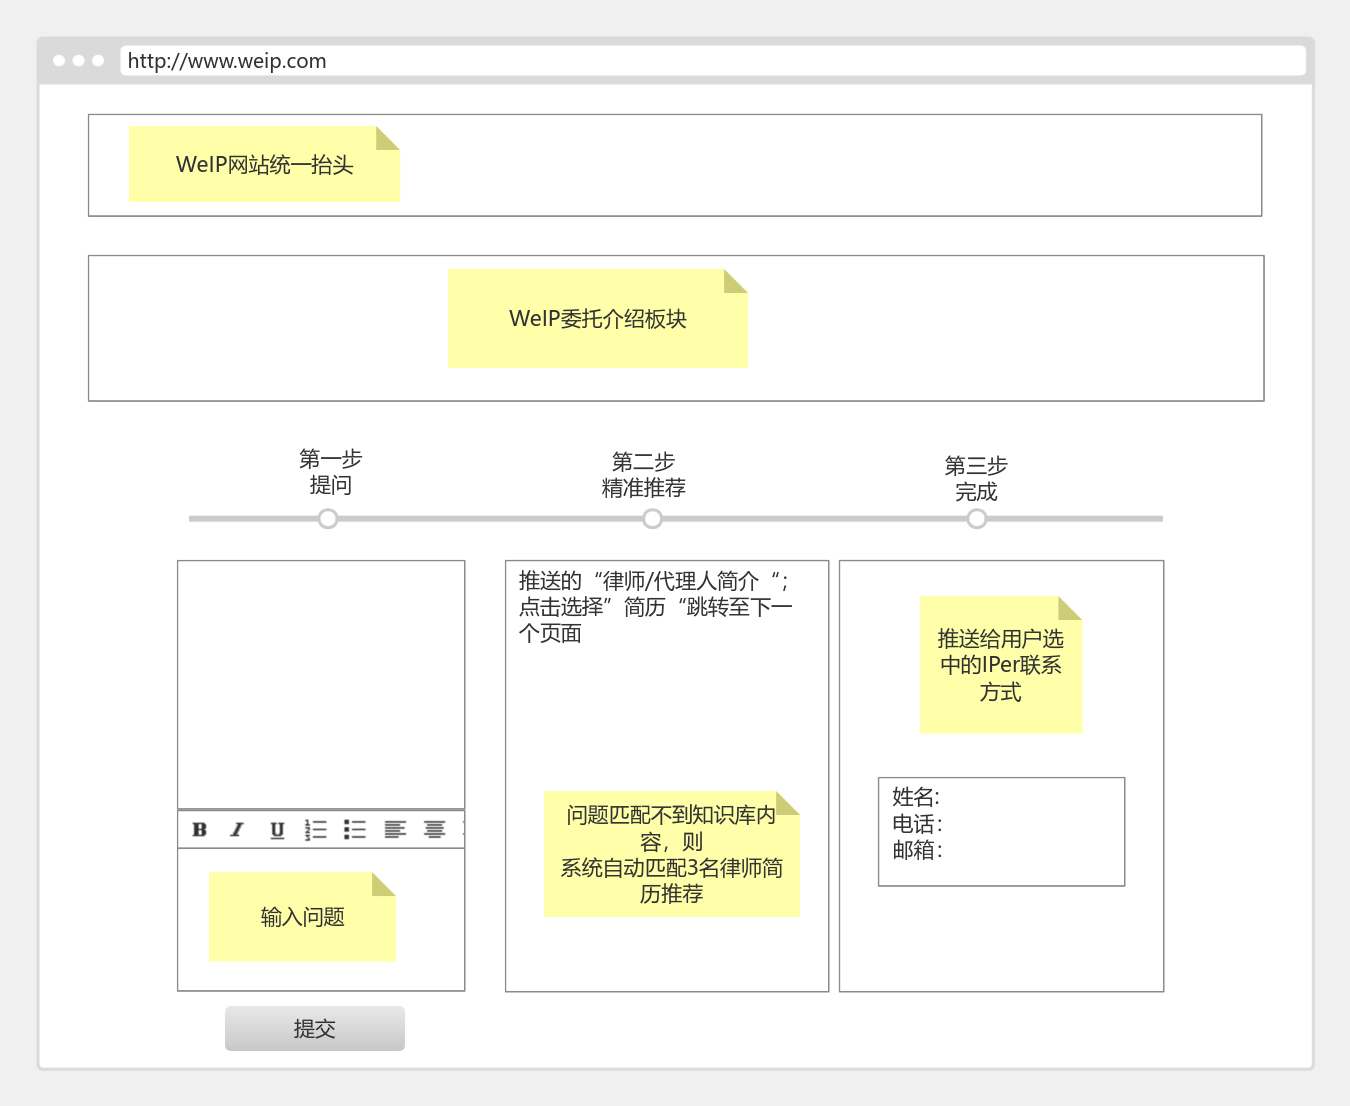Select the 系统自动匹配3名律师 sticky note
This screenshot has height=1106, width=1350.
[671, 854]
